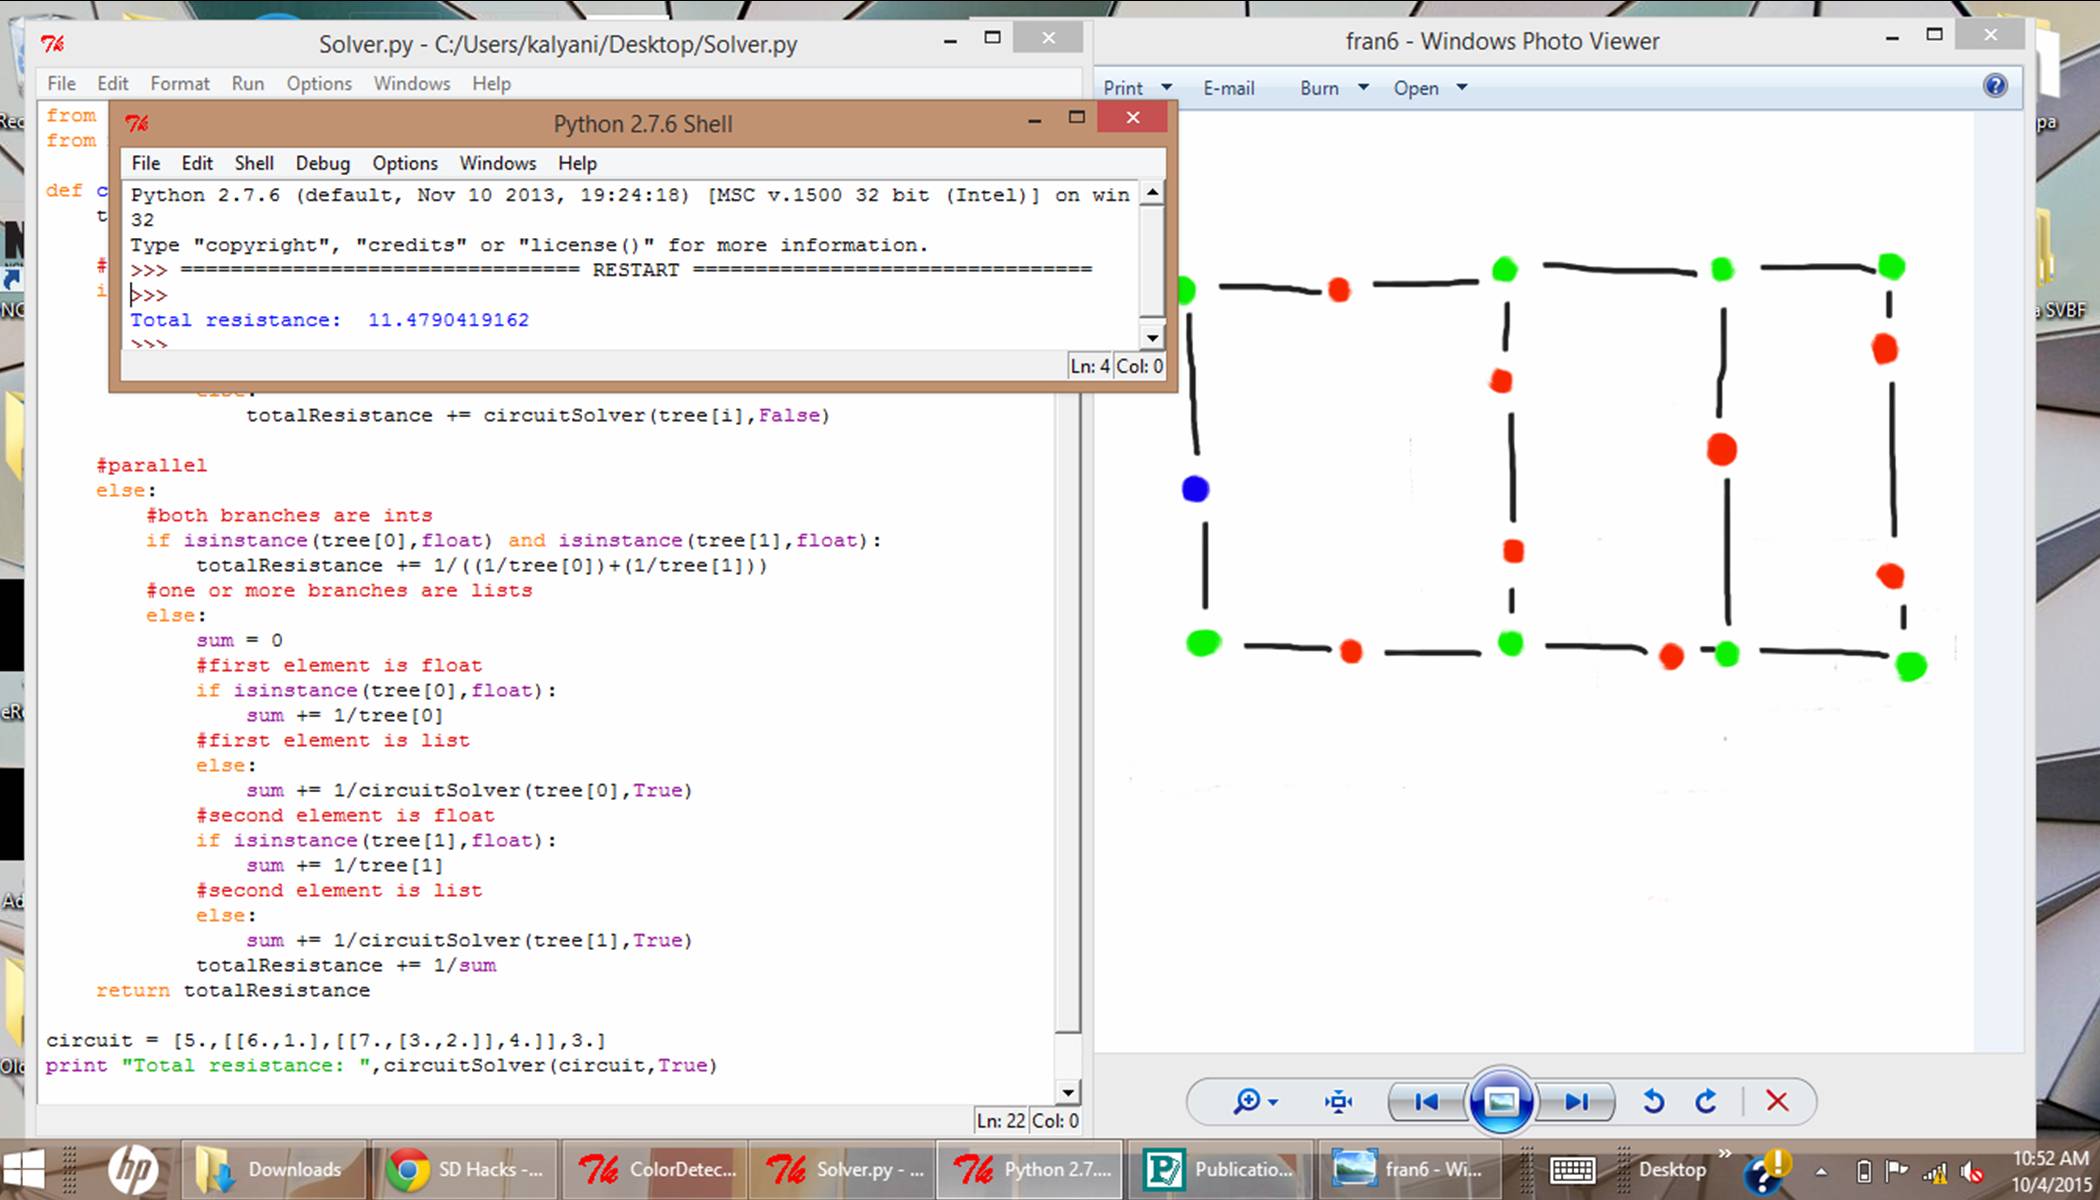The width and height of the screenshot is (2100, 1200).
Task: Go to the previous photo
Action: 1427,1102
